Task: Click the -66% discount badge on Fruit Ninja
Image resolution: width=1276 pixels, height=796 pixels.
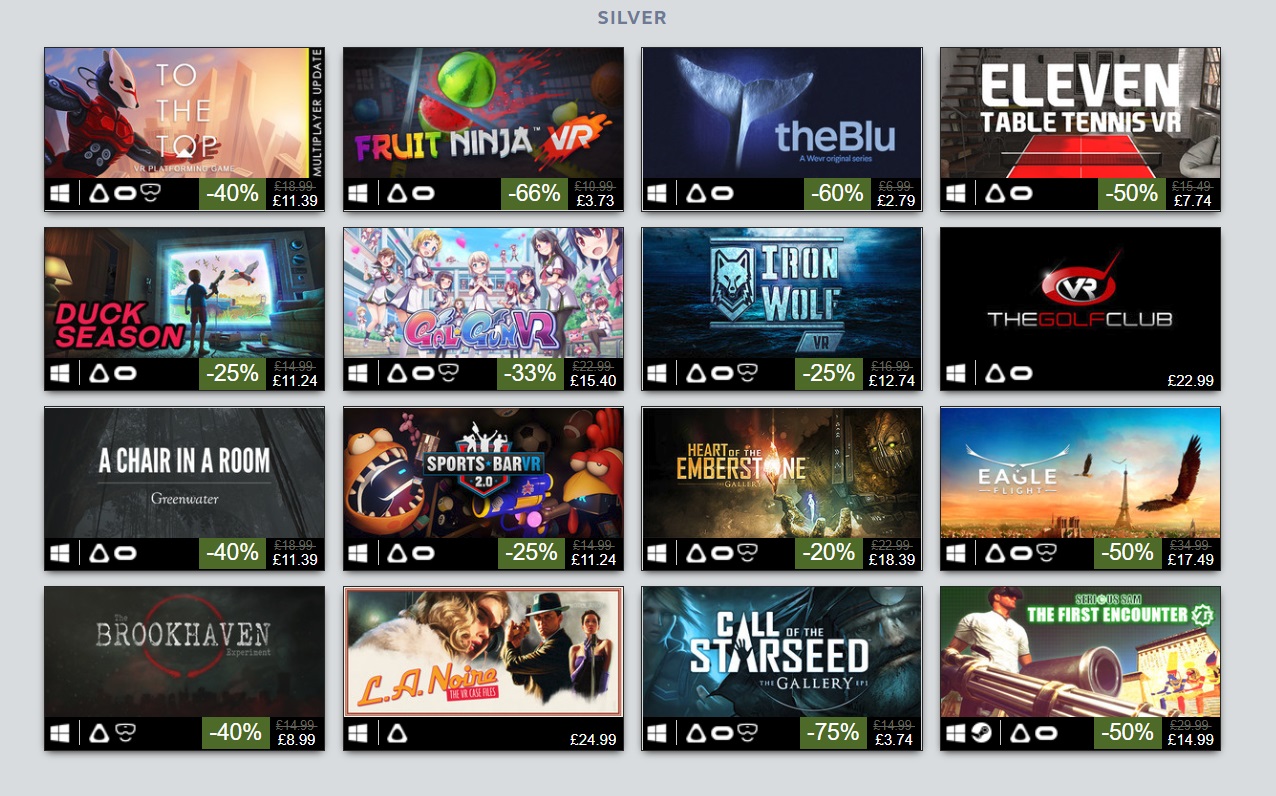Action: 534,194
